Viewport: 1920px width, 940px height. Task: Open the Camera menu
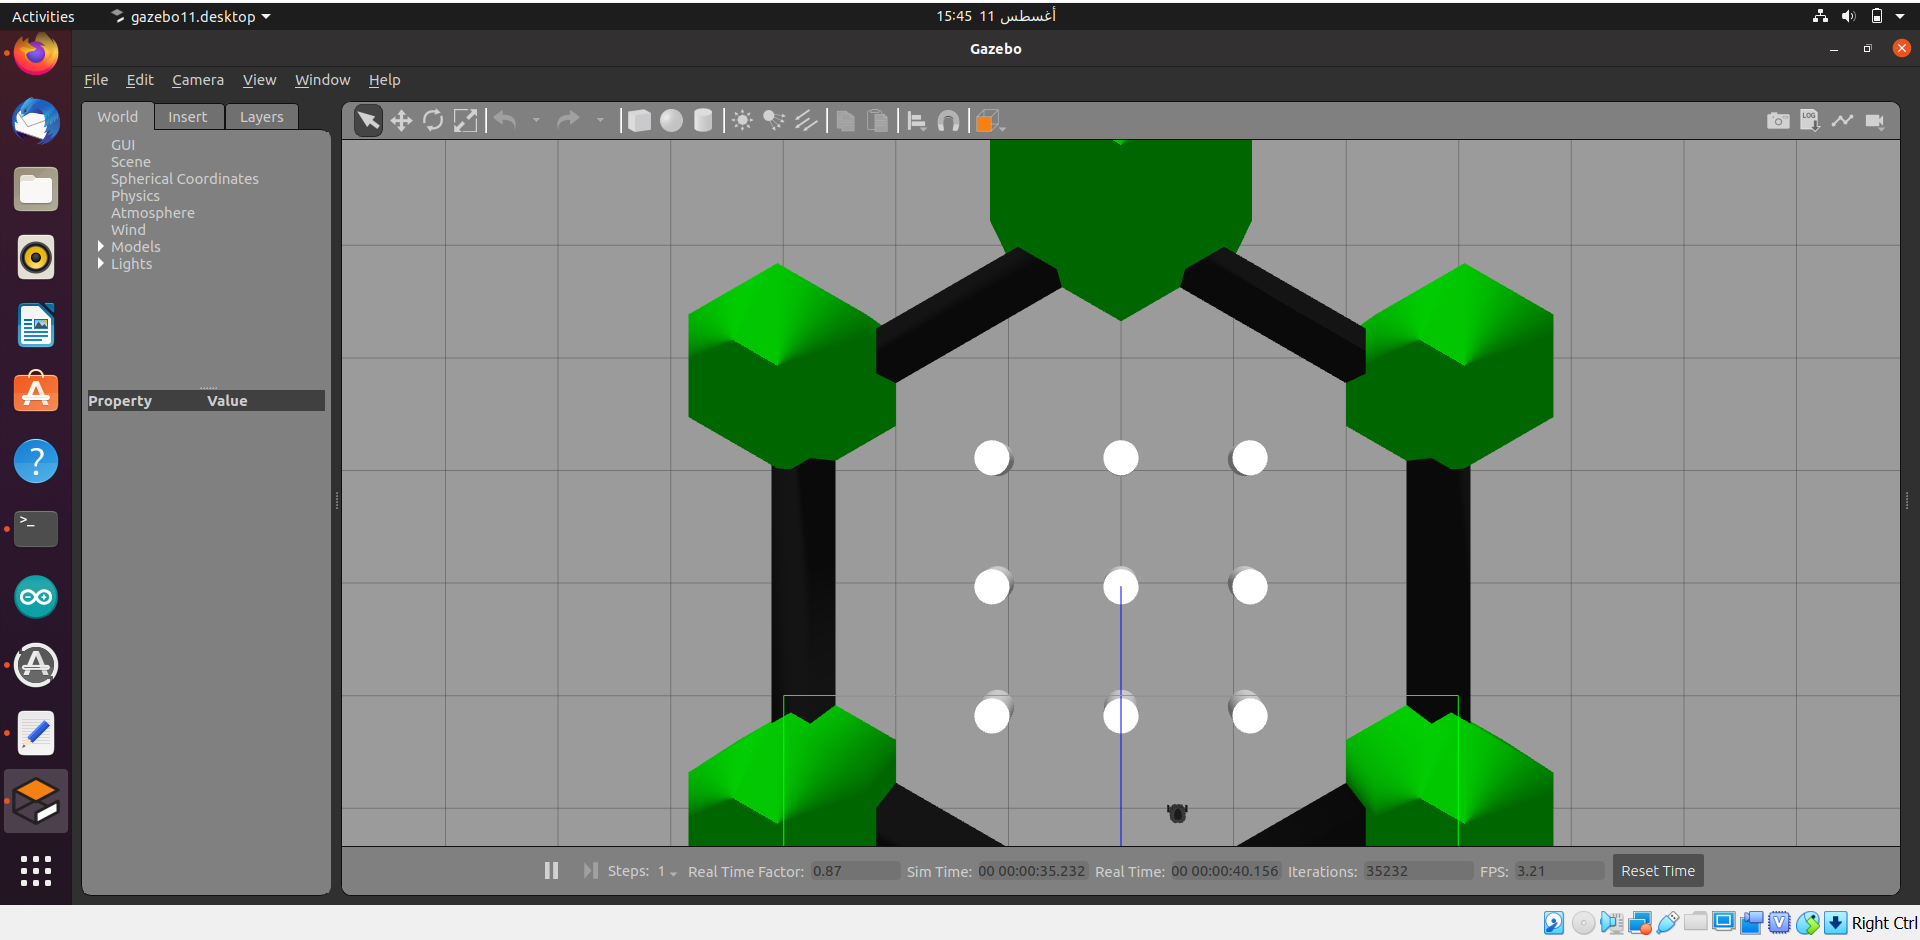197,80
